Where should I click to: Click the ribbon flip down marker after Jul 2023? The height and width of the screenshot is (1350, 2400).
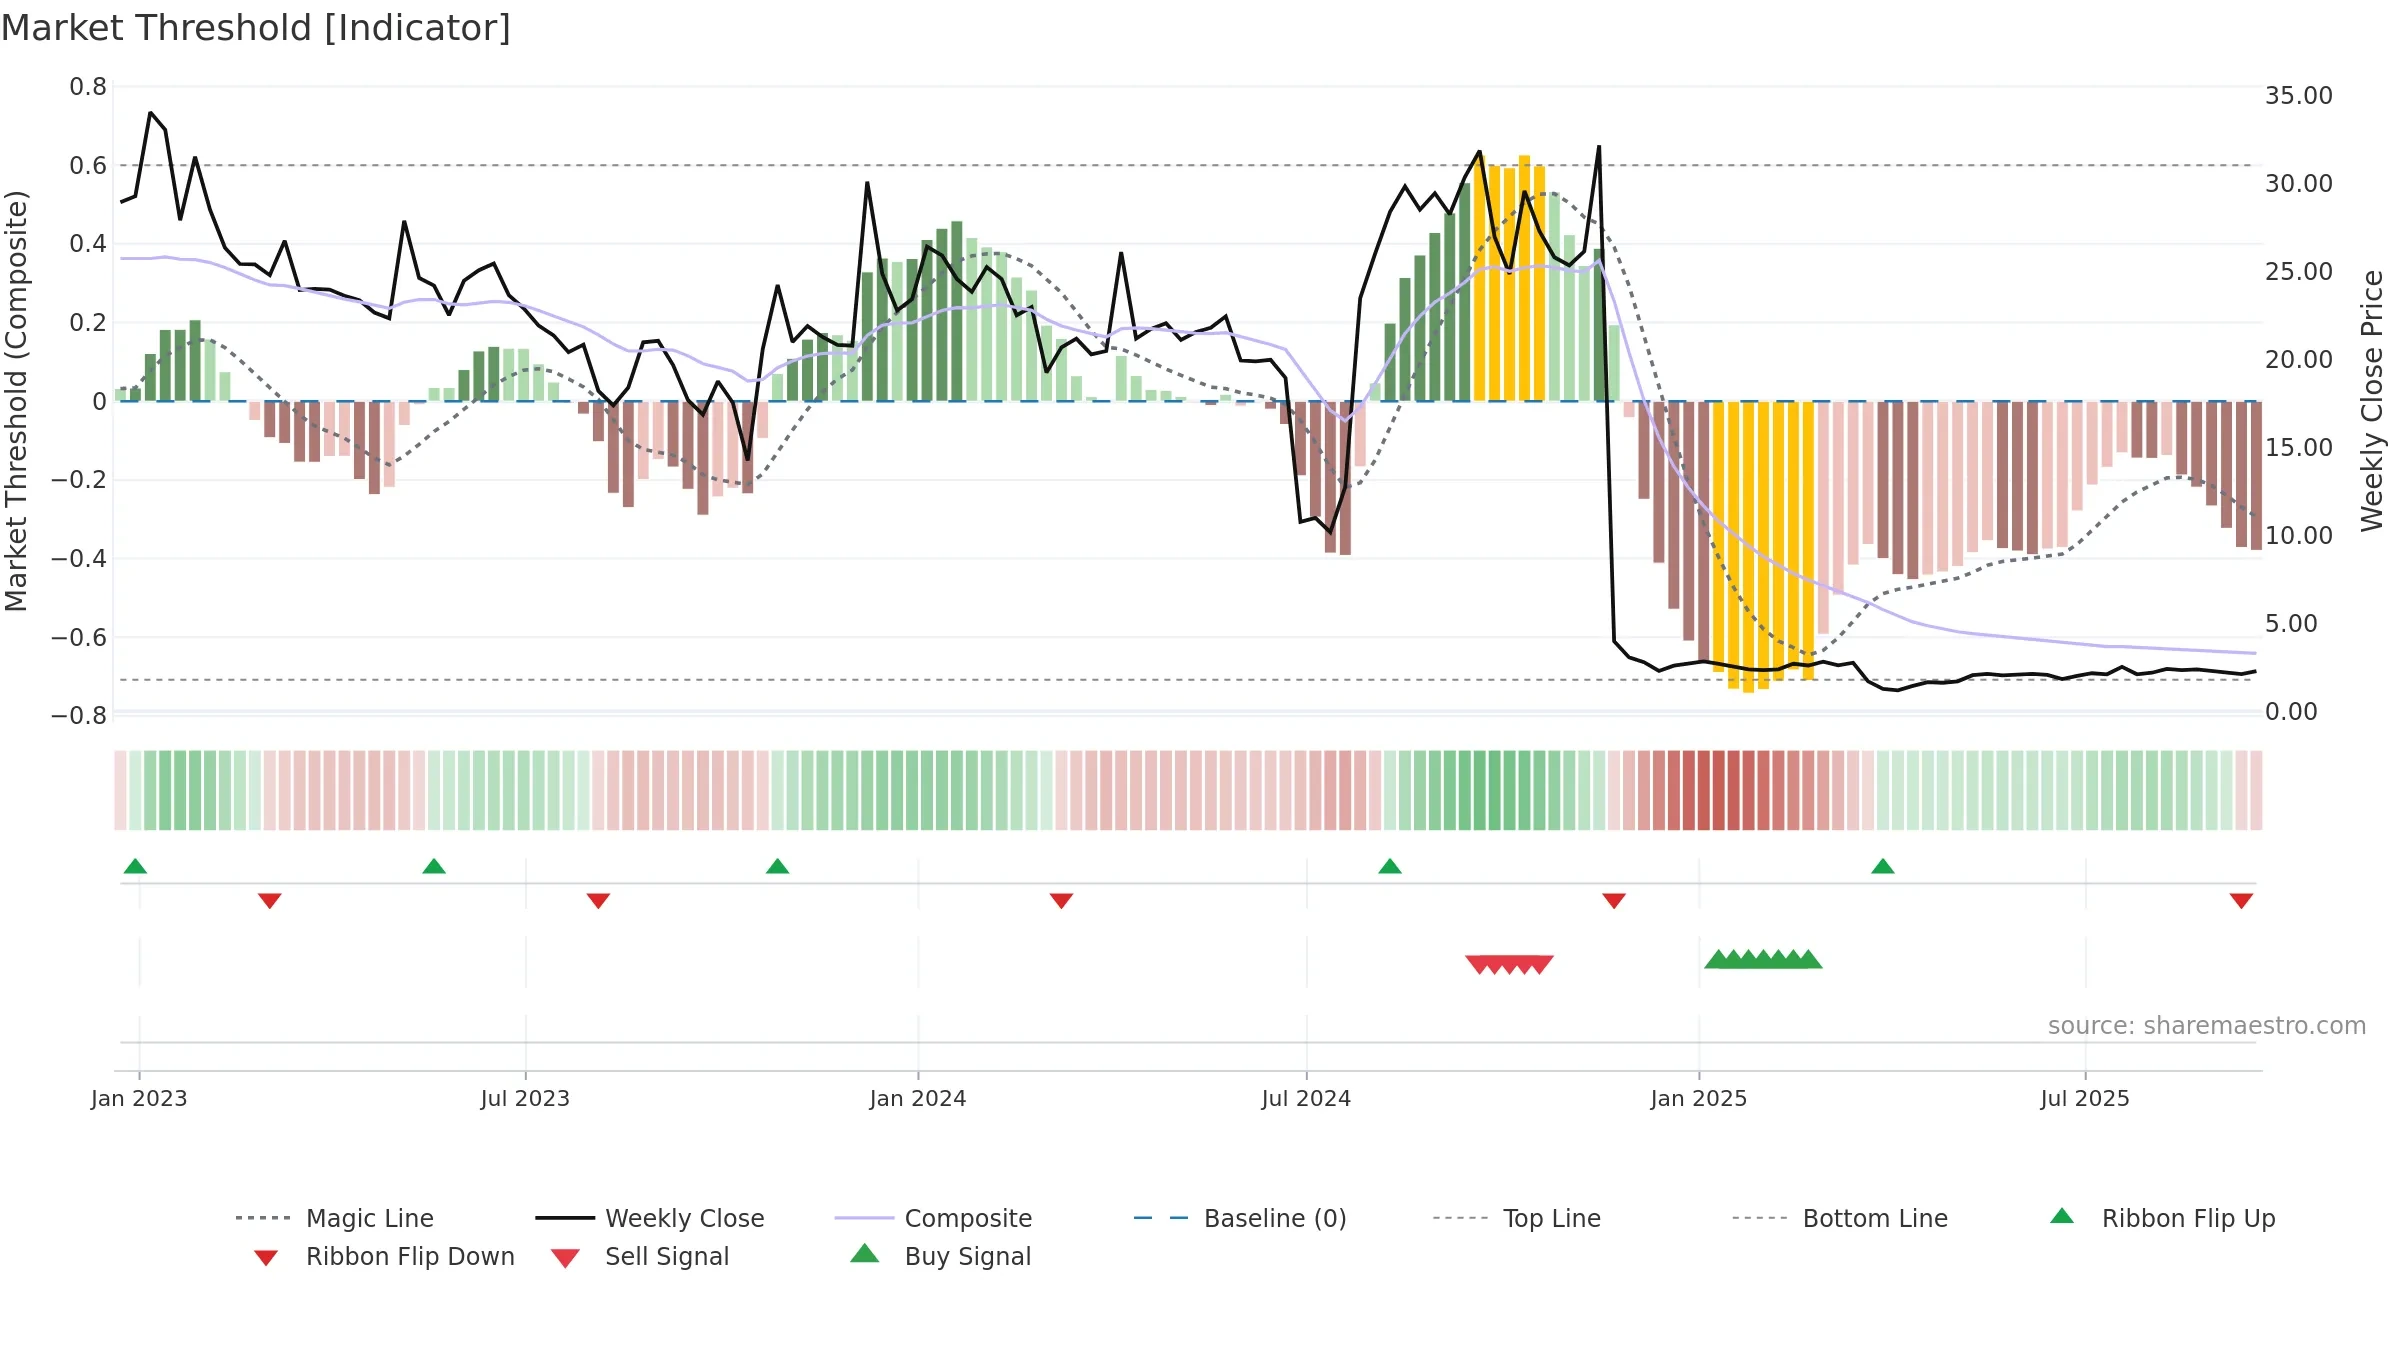[599, 901]
